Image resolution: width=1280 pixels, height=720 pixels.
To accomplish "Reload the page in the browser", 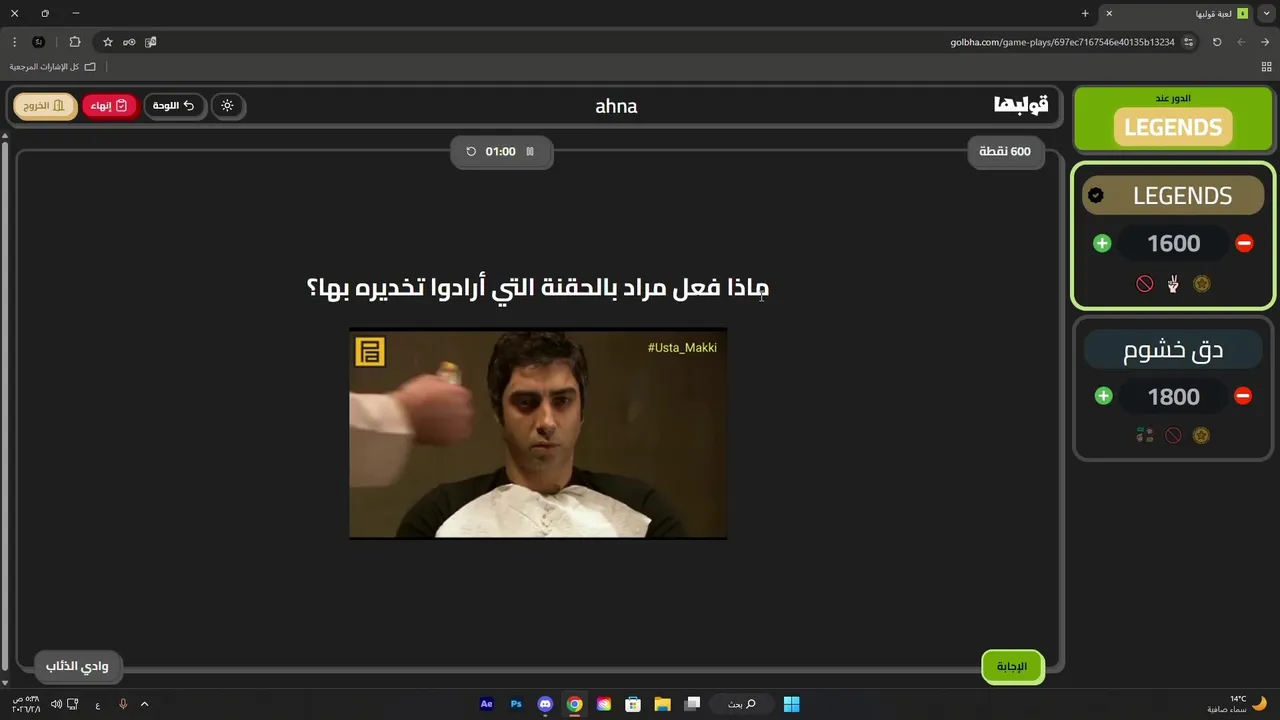I will tap(1217, 42).
